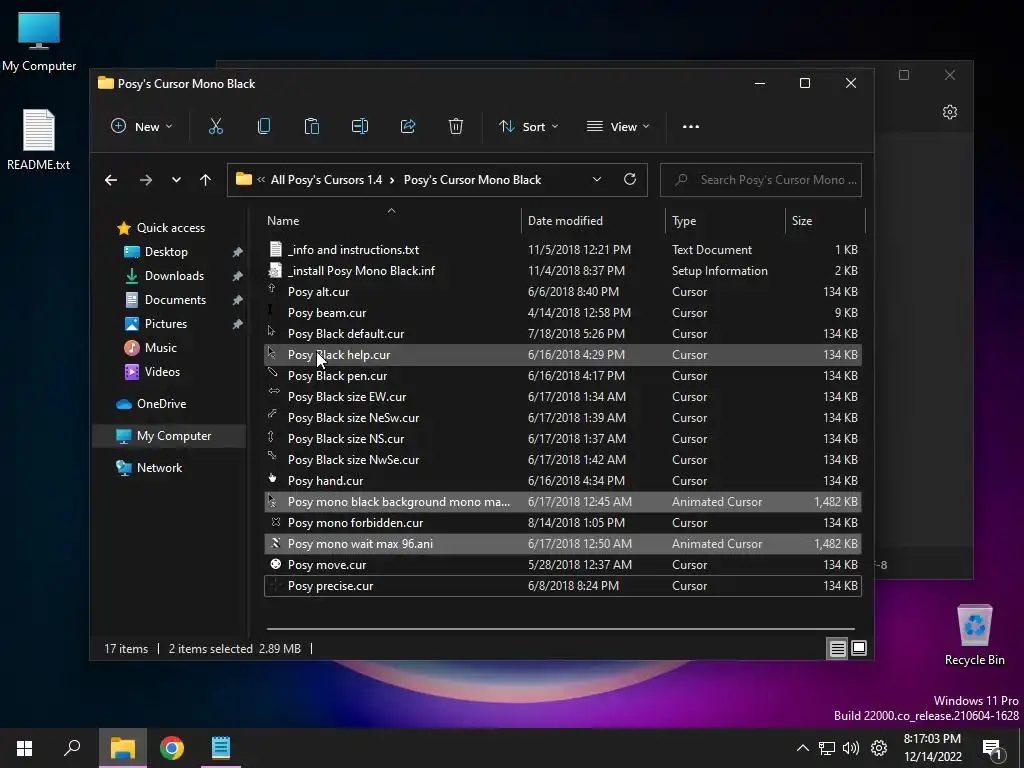Select the README.txt desktop file
Viewport: 1024px width, 768px height.
pos(39,140)
